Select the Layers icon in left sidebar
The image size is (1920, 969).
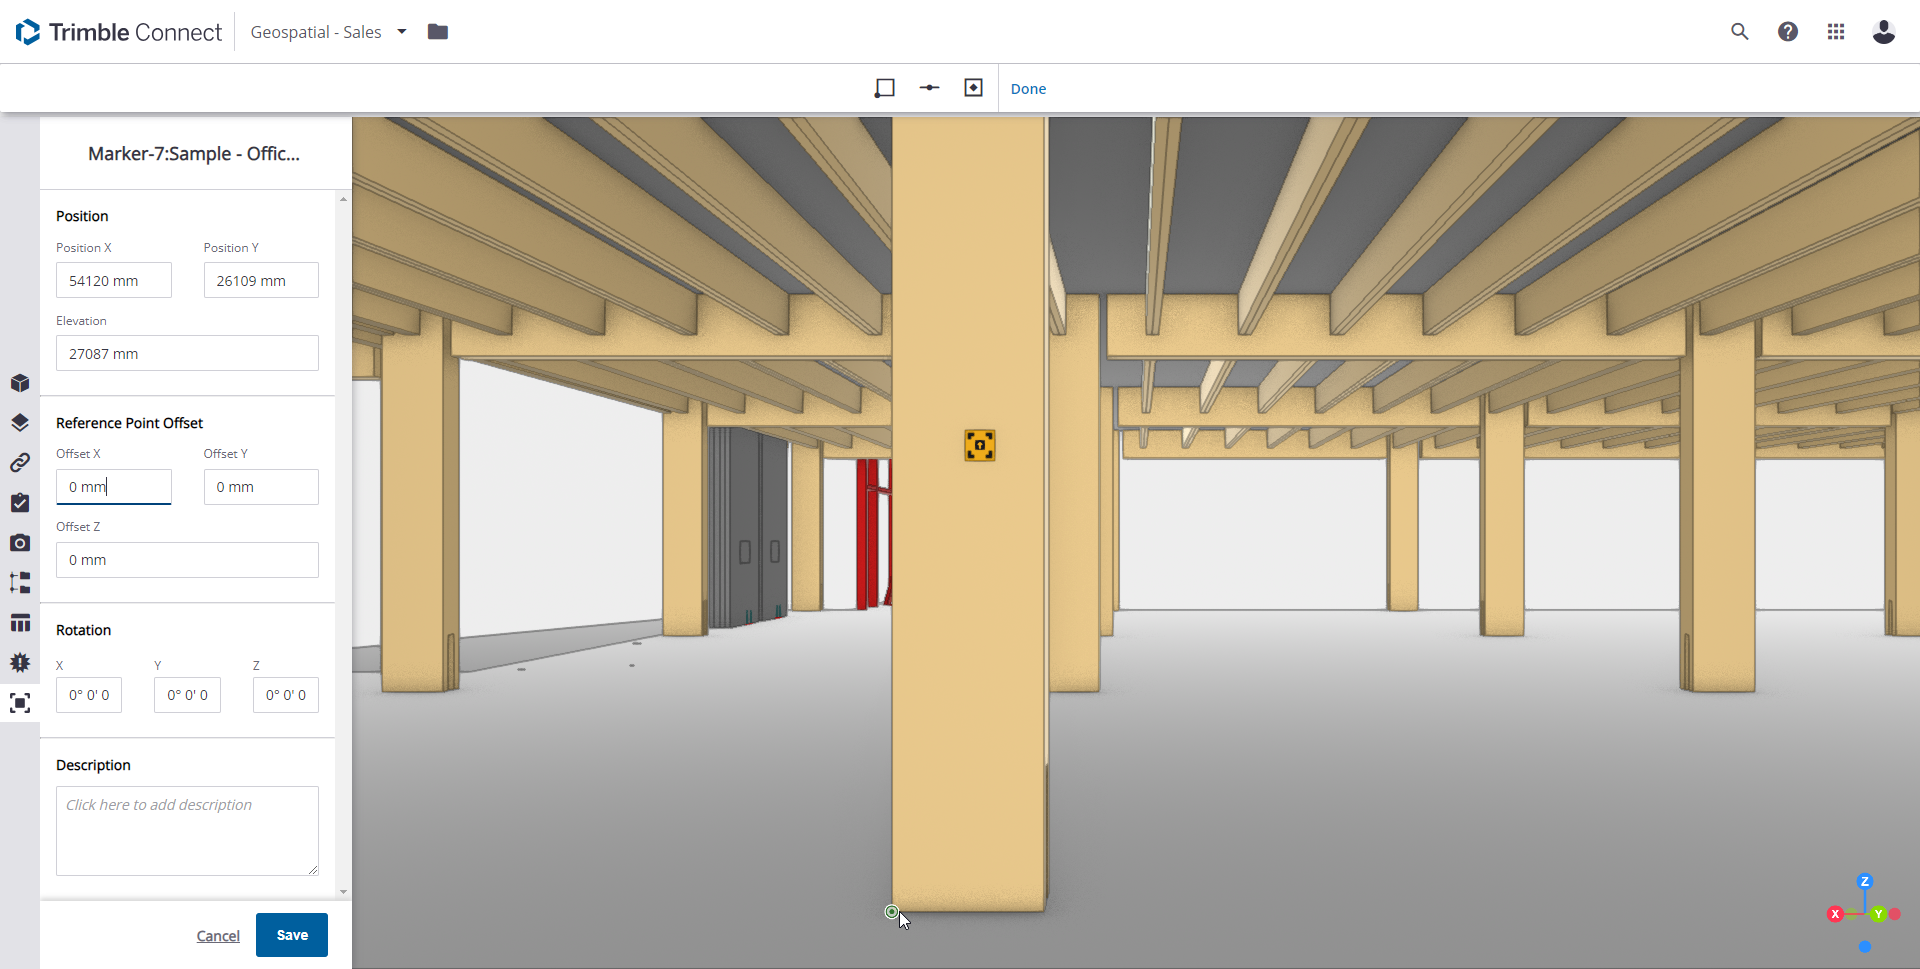[20, 422]
